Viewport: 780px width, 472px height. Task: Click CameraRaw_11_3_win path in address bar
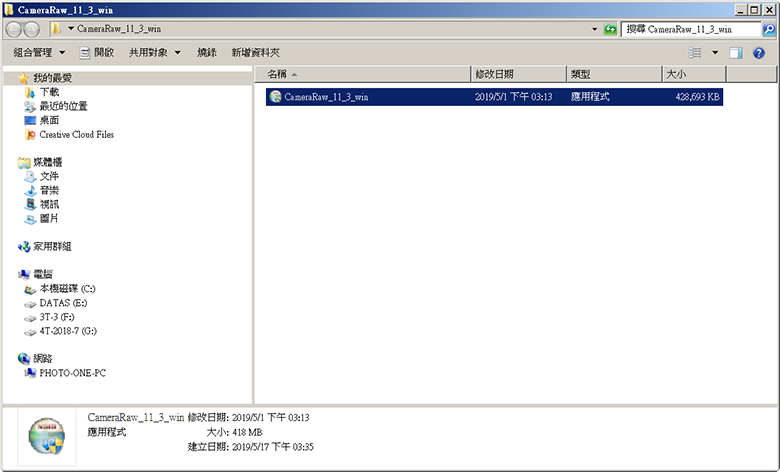click(119, 29)
